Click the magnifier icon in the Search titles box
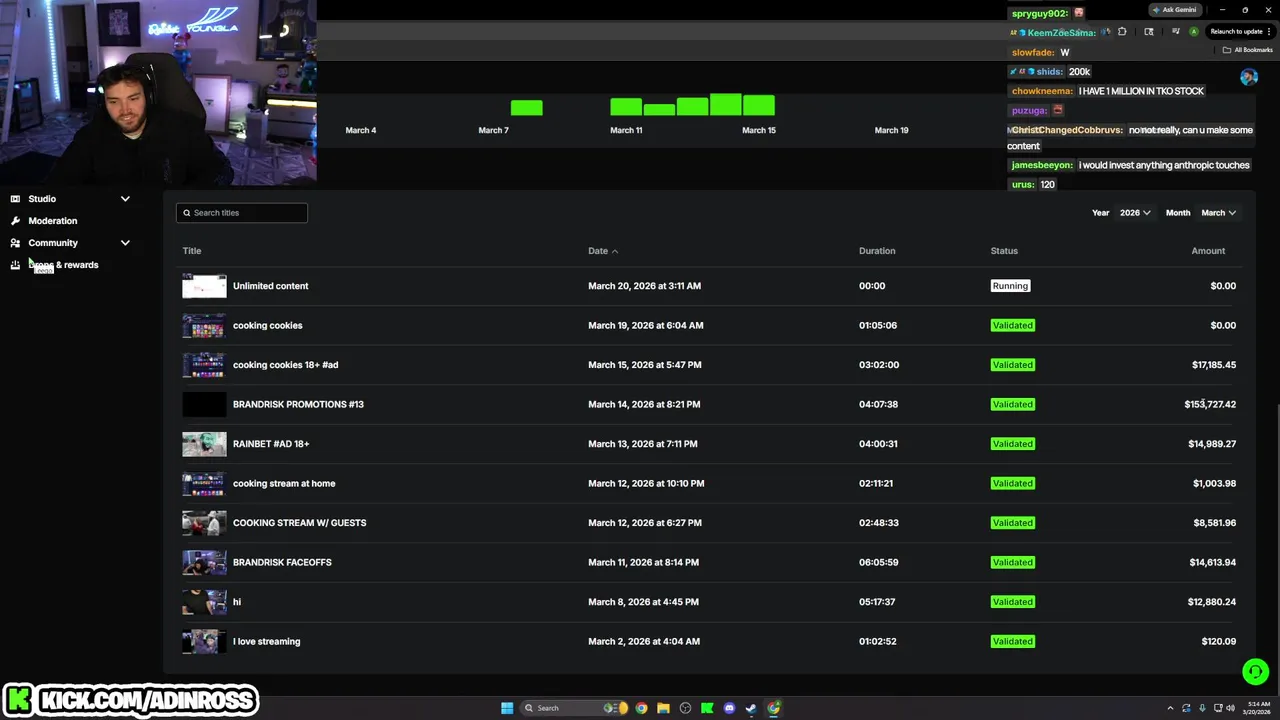Screen dimensions: 1280x720 tap(186, 213)
